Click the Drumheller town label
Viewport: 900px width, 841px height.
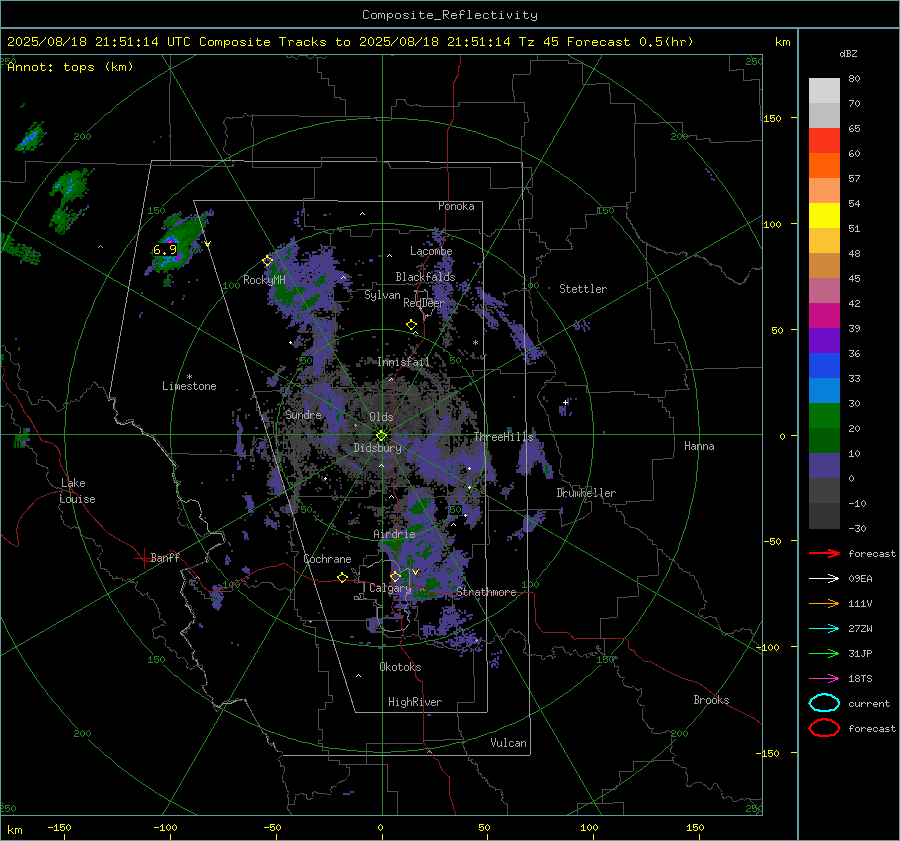(586, 493)
